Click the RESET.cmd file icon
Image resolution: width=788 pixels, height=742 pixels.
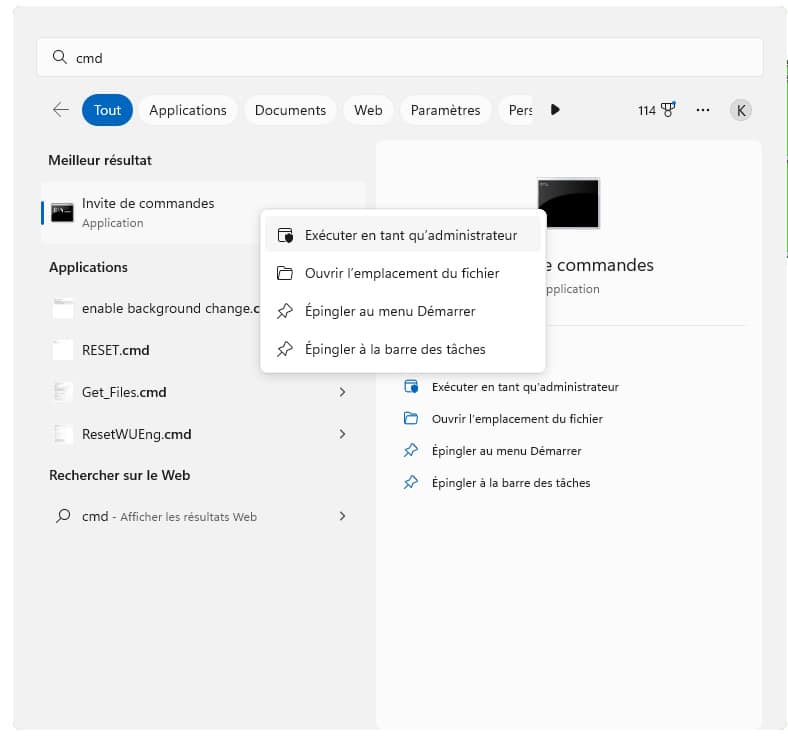pyautogui.click(x=64, y=350)
